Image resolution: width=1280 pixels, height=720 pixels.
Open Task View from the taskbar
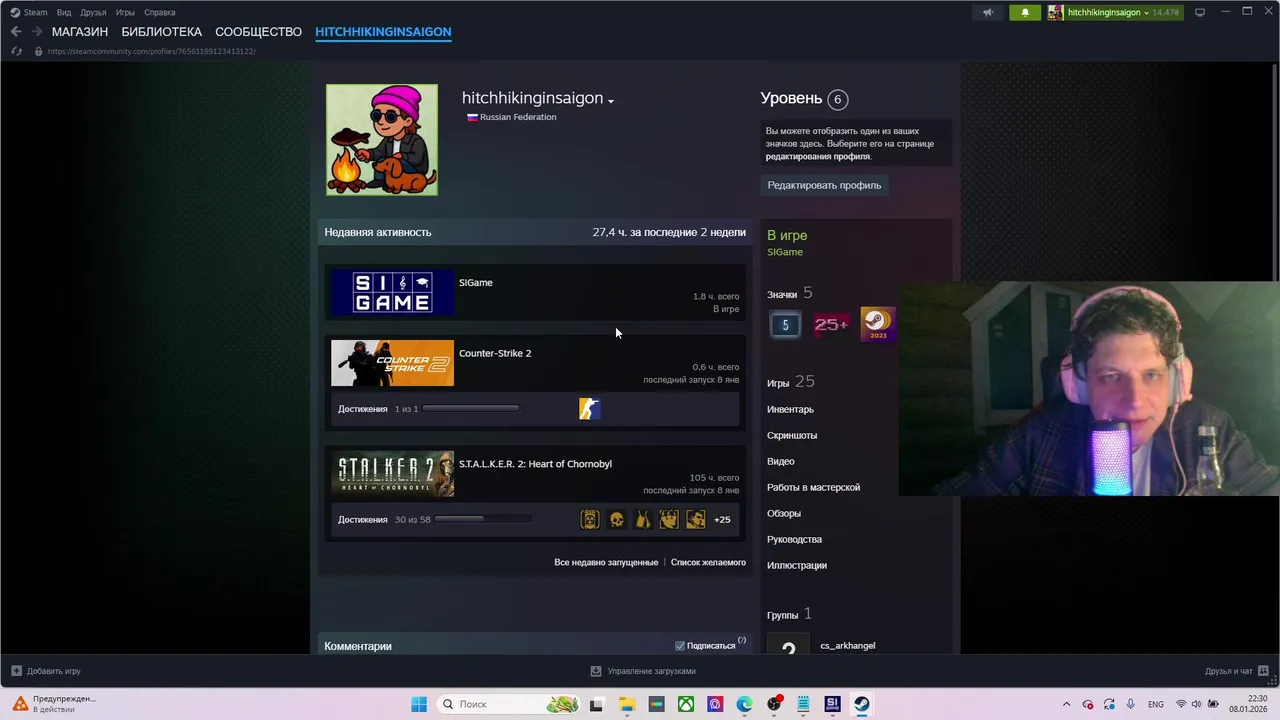[x=597, y=704]
